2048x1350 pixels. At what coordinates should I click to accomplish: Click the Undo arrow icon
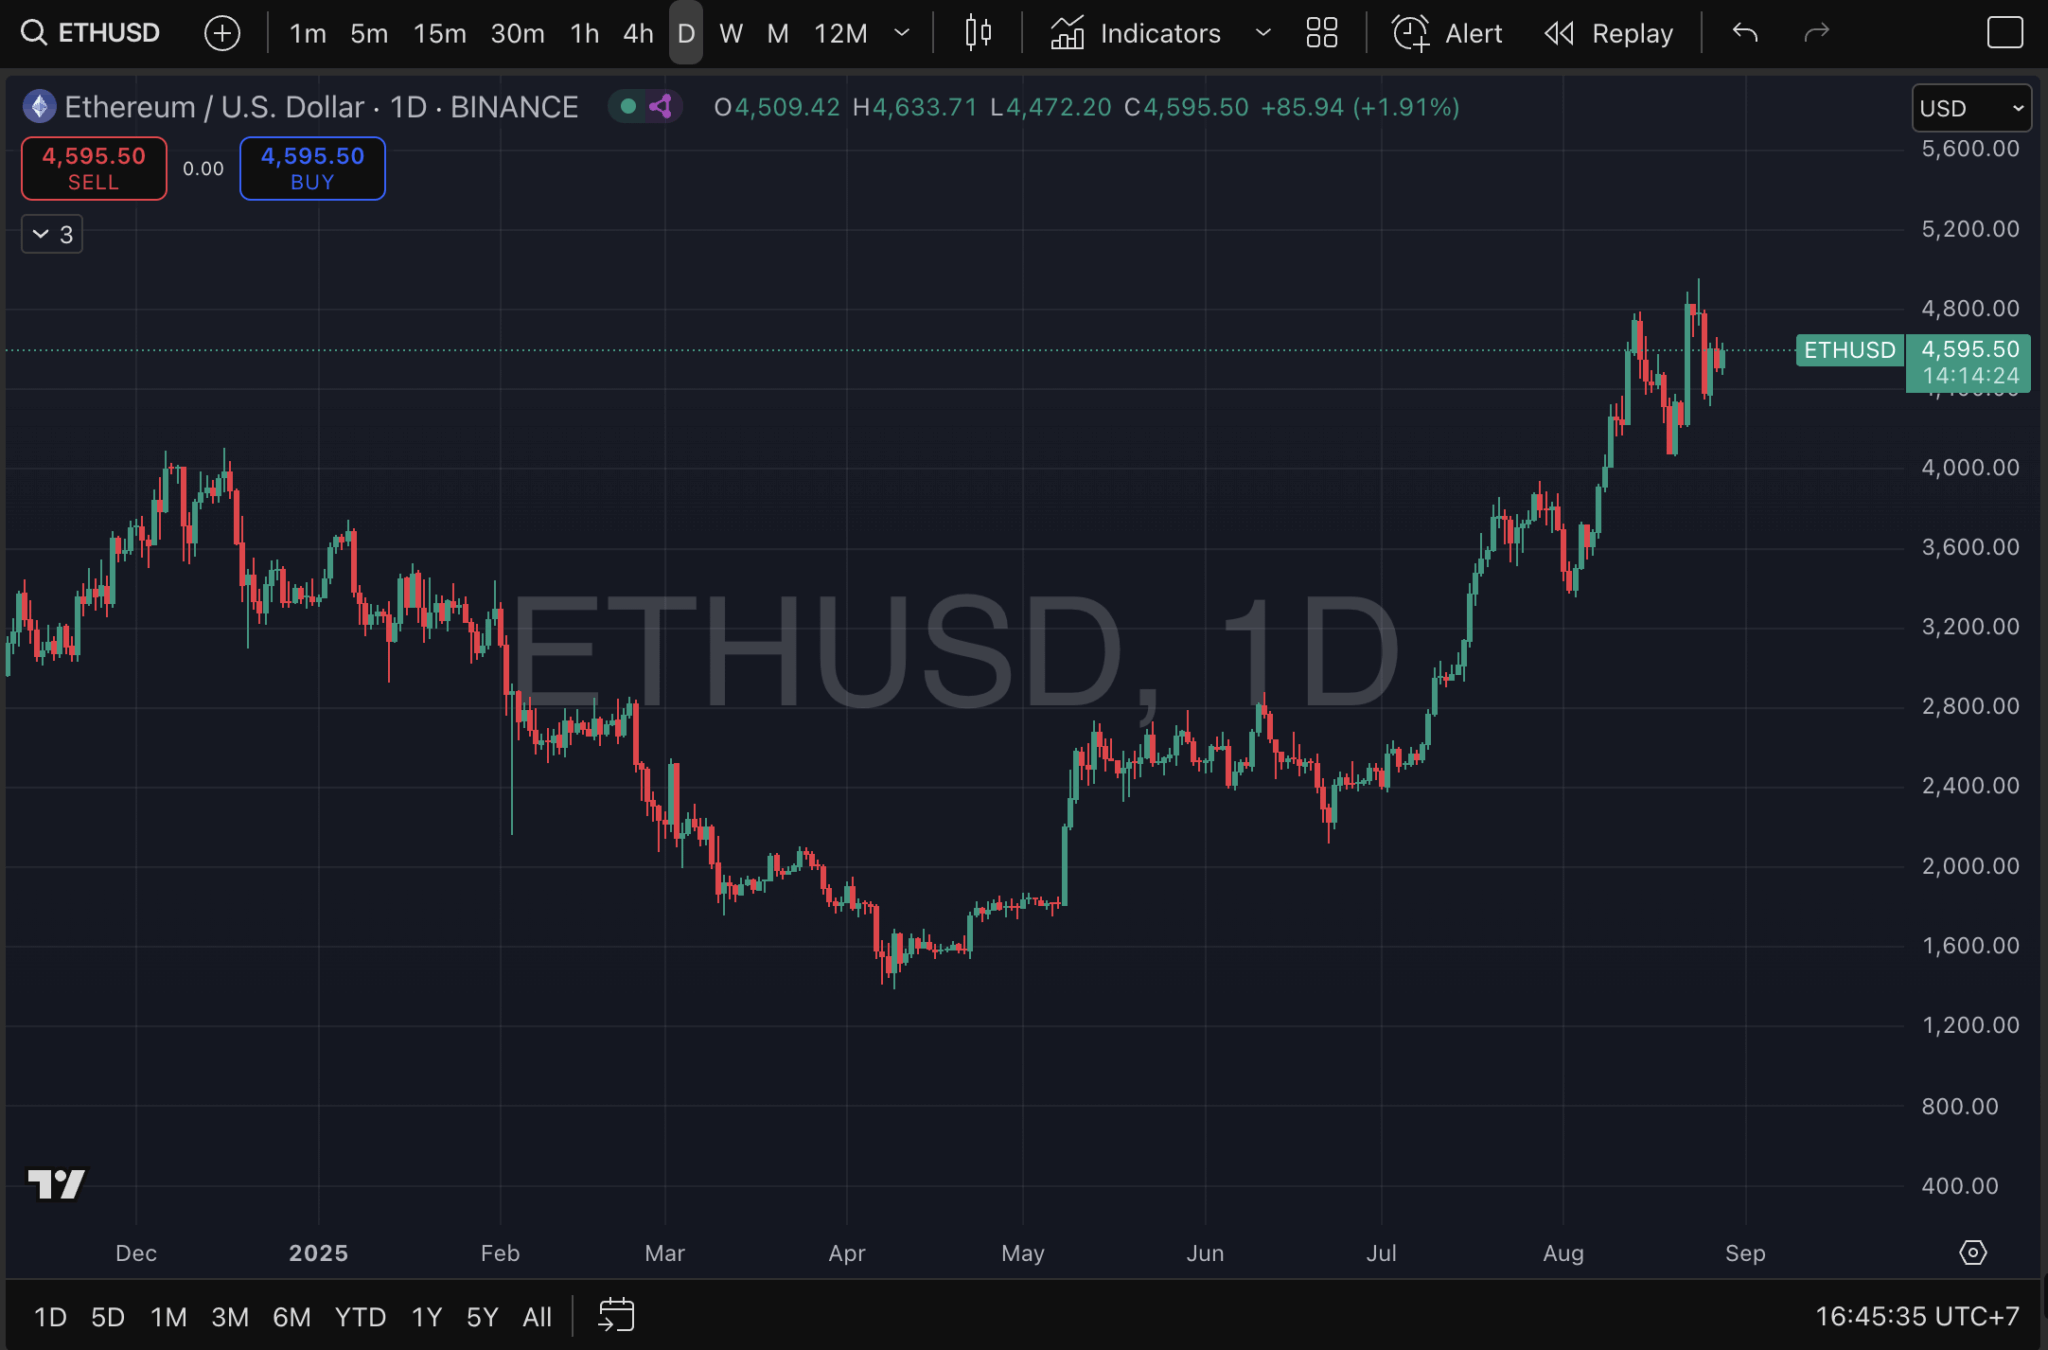click(x=1745, y=33)
